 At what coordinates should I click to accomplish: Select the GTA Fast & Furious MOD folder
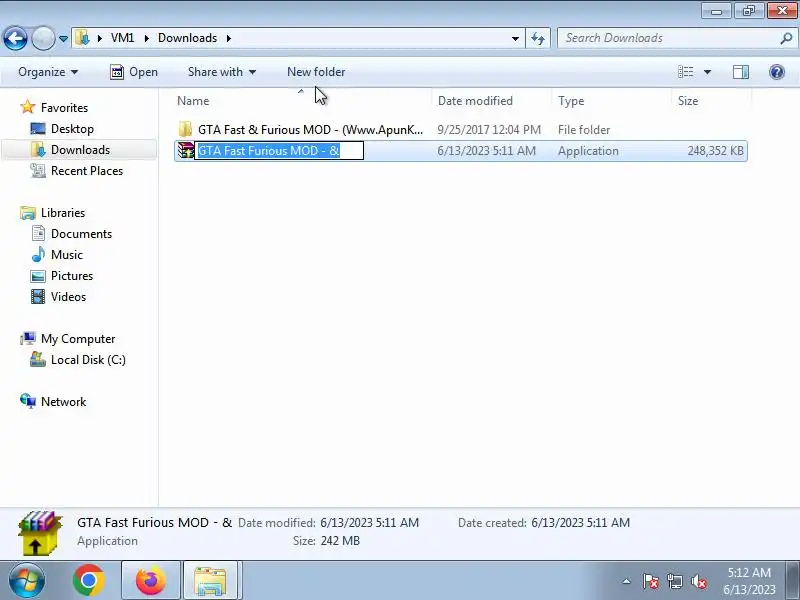pos(310,130)
